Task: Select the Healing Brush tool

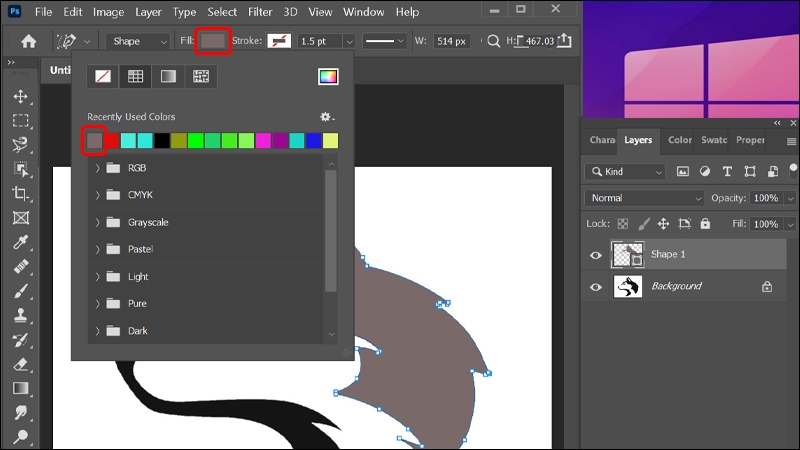Action: click(x=20, y=266)
